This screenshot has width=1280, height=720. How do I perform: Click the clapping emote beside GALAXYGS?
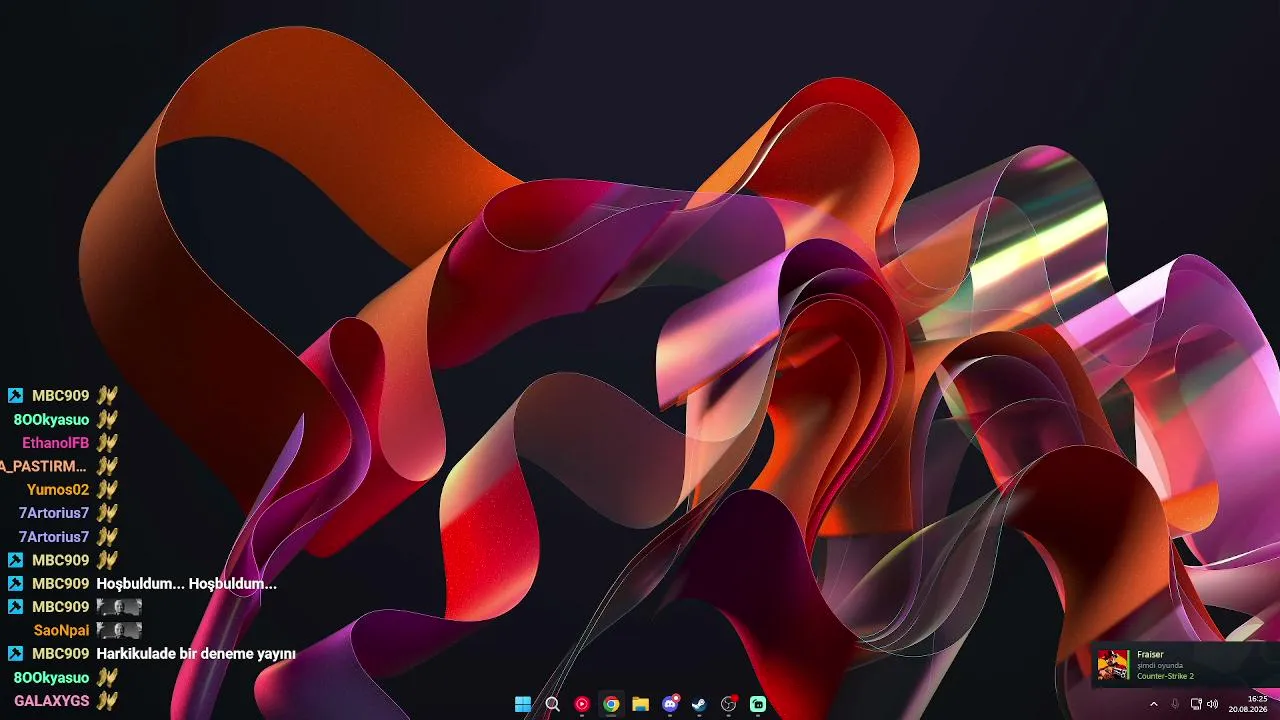pyautogui.click(x=107, y=700)
